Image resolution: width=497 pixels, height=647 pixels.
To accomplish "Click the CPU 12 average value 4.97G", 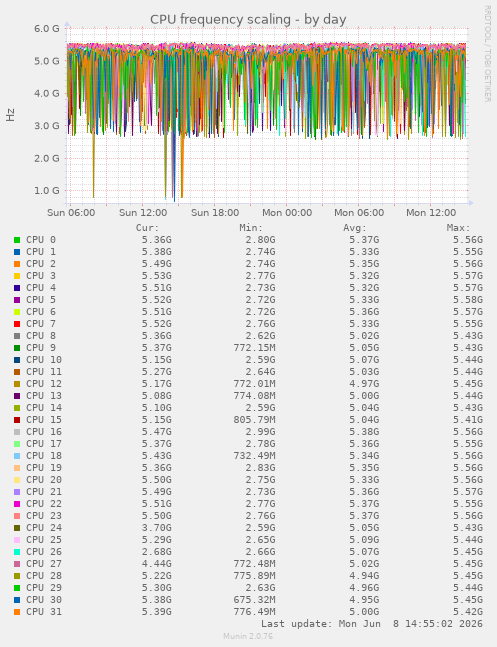I will [x=364, y=384].
